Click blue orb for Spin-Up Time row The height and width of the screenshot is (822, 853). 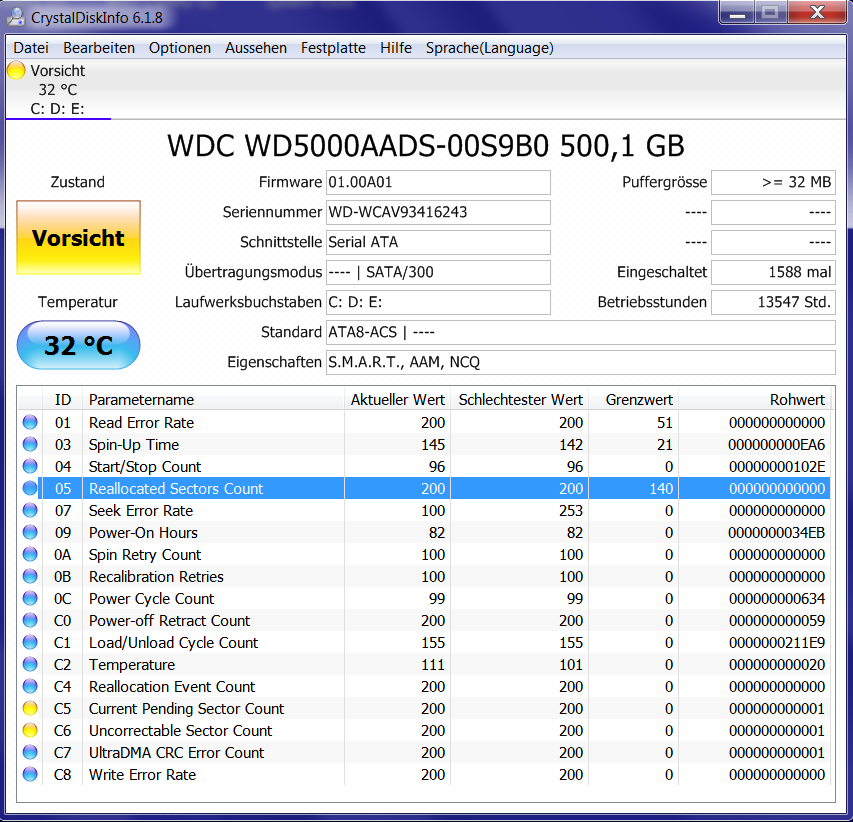click(30, 444)
